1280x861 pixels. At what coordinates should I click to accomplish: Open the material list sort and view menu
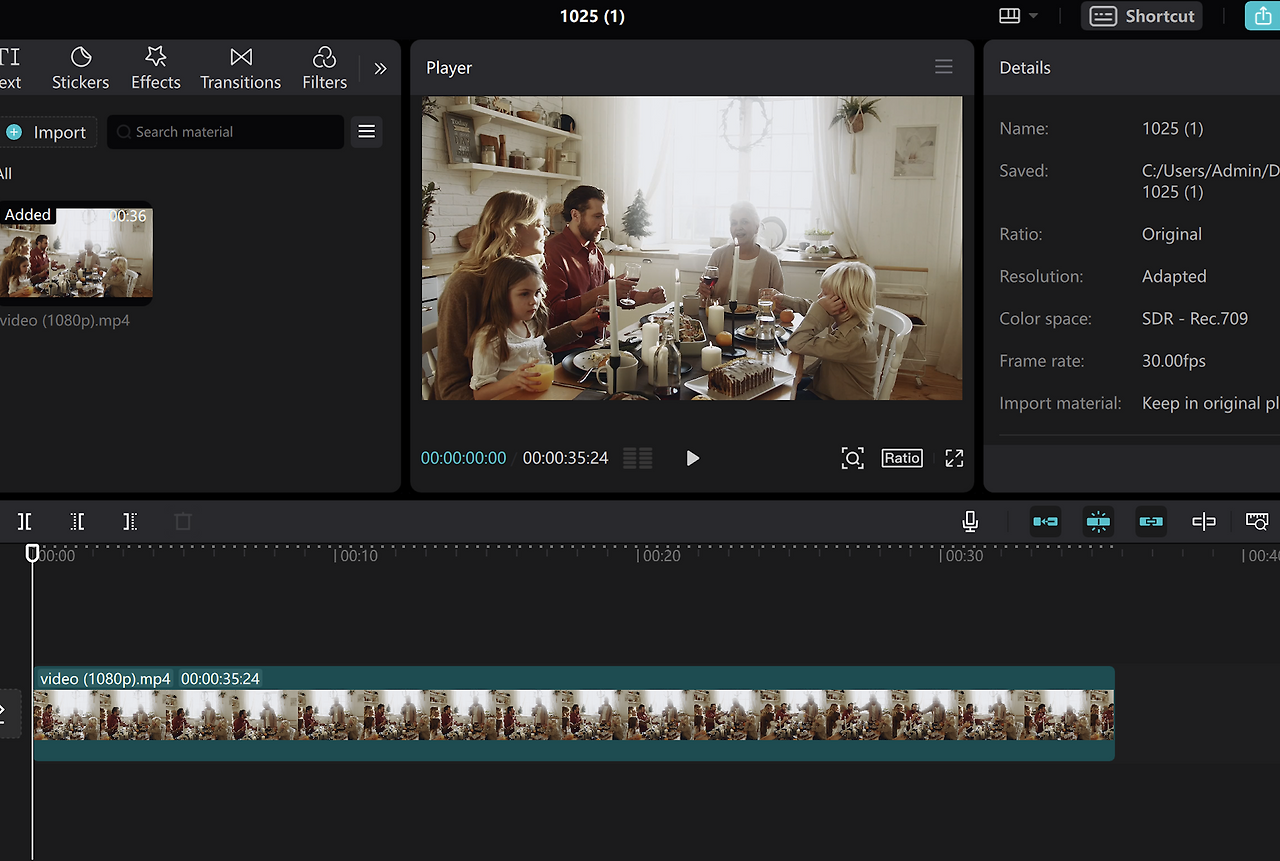click(367, 132)
